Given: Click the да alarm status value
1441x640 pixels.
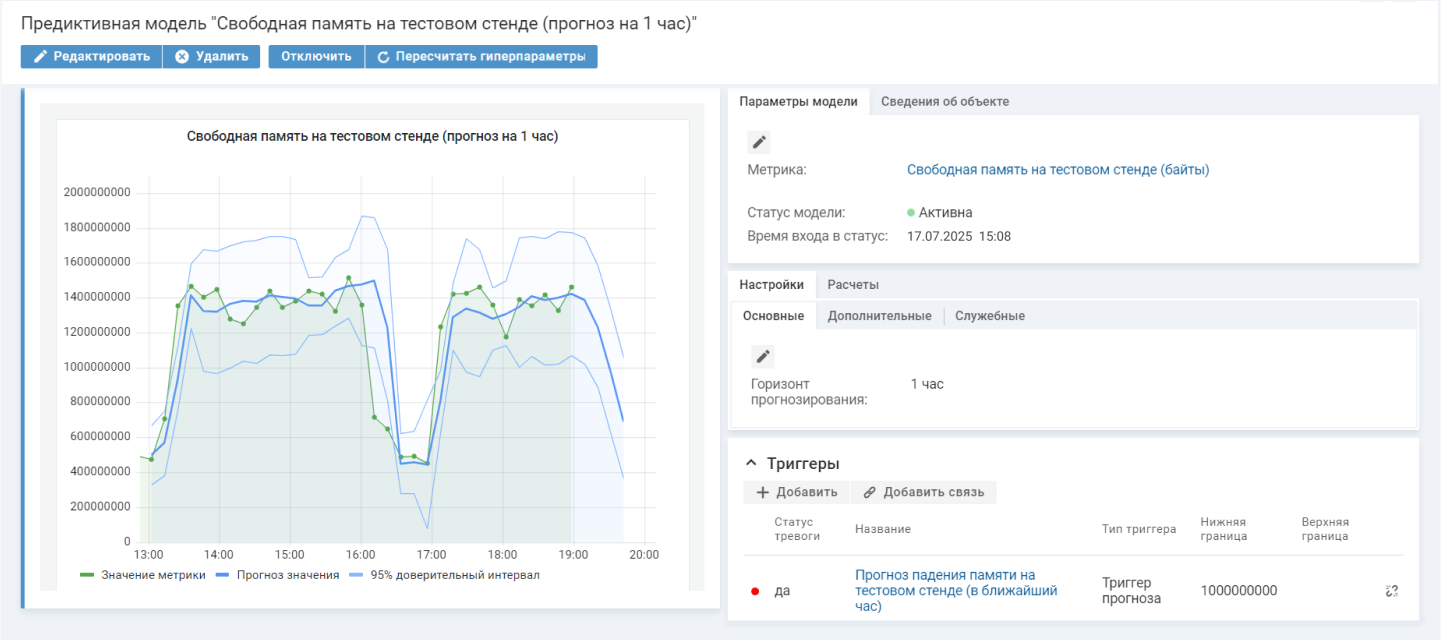Looking at the screenshot, I should (782, 591).
